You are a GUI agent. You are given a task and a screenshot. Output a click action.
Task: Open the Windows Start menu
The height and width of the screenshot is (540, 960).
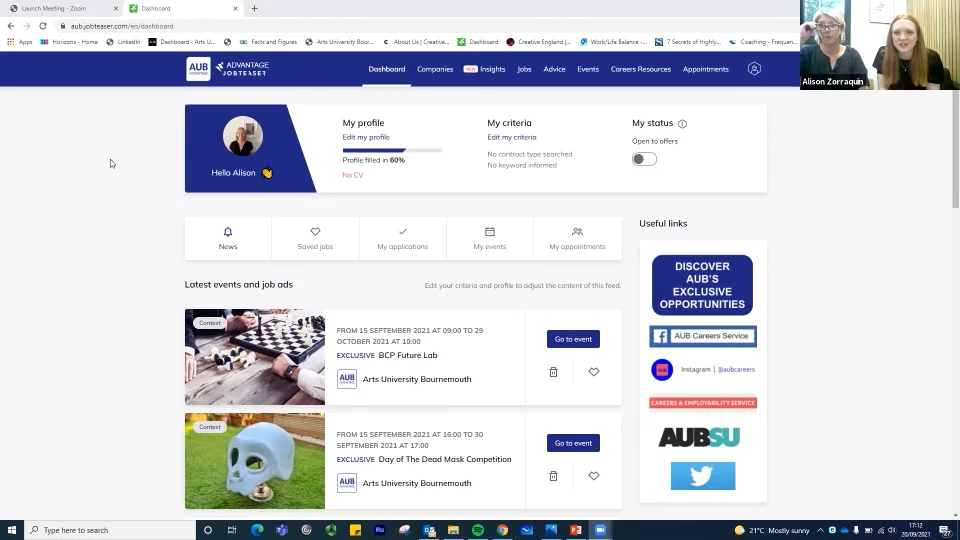pyautogui.click(x=12, y=530)
